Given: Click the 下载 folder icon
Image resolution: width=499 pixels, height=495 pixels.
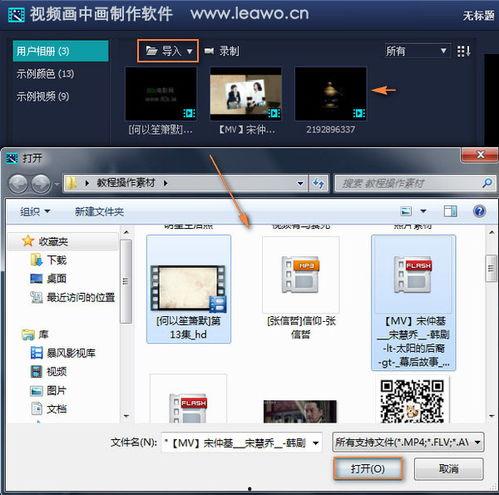Looking at the screenshot, I should [36, 260].
